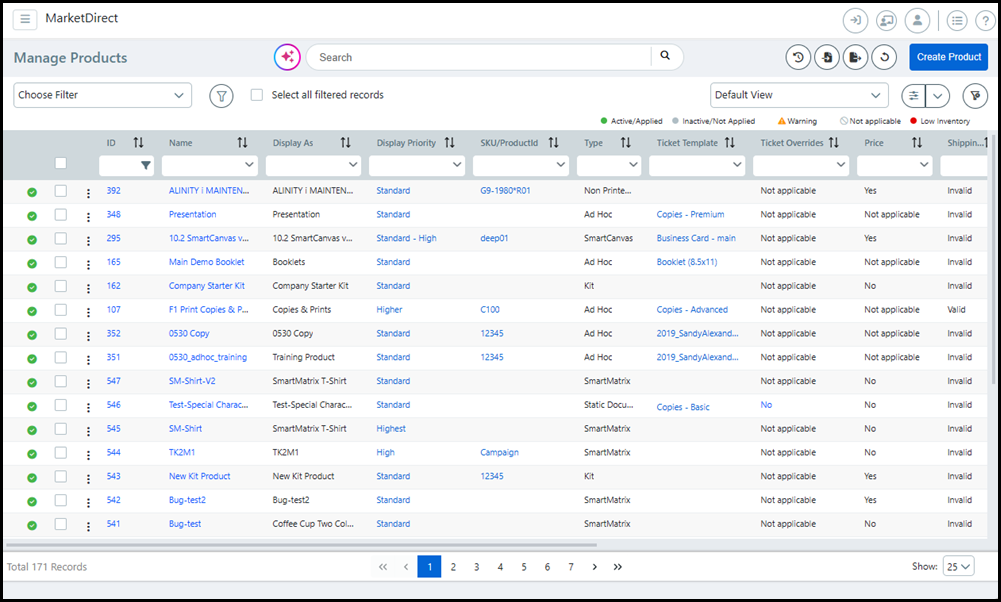Open the history clock icon
1001x602 pixels.
(x=798, y=58)
